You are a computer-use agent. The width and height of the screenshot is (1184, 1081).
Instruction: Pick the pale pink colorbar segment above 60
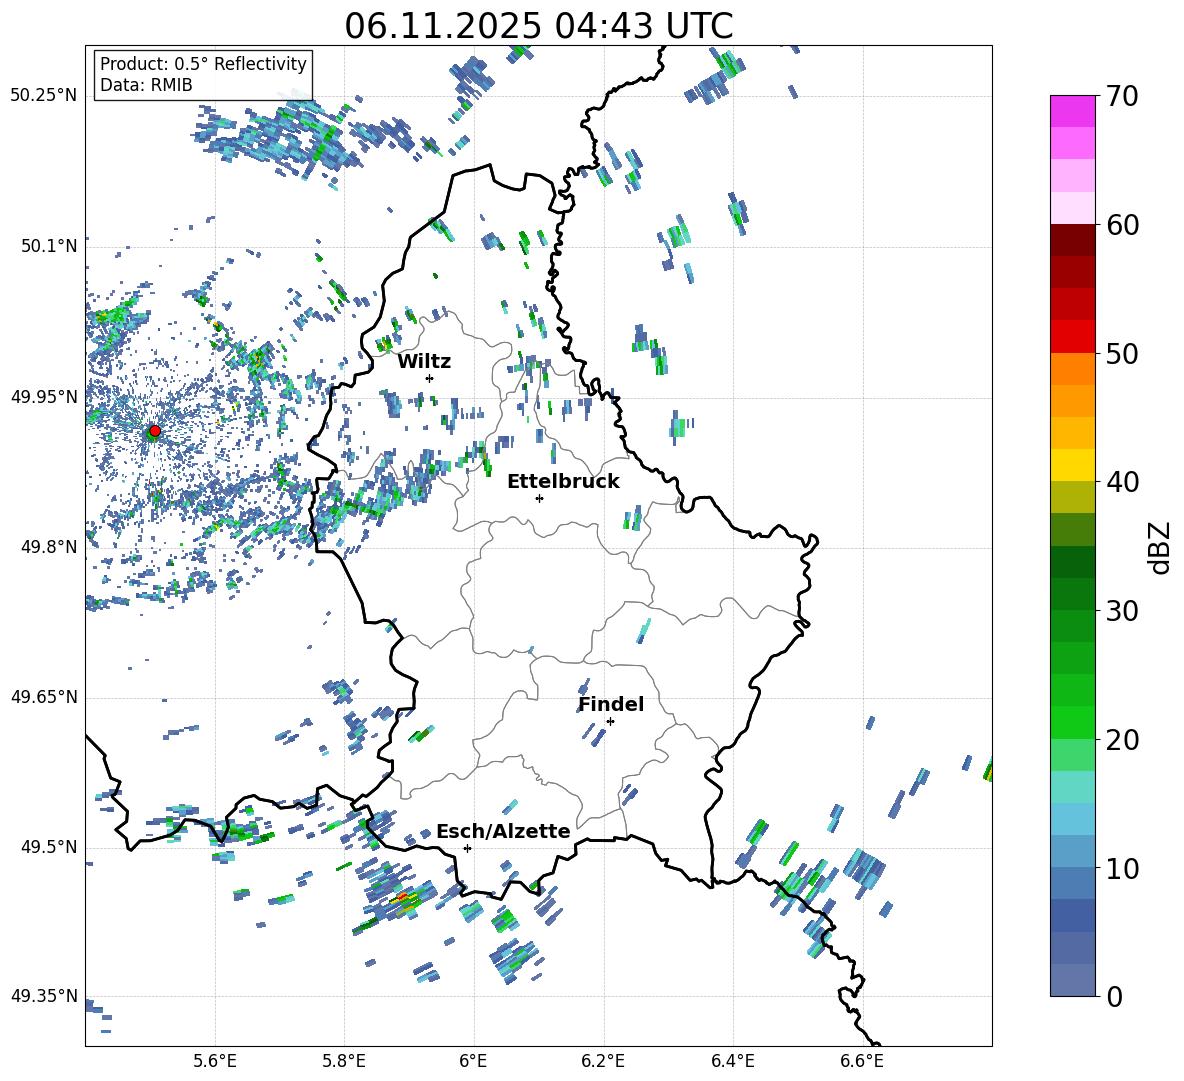(1072, 208)
